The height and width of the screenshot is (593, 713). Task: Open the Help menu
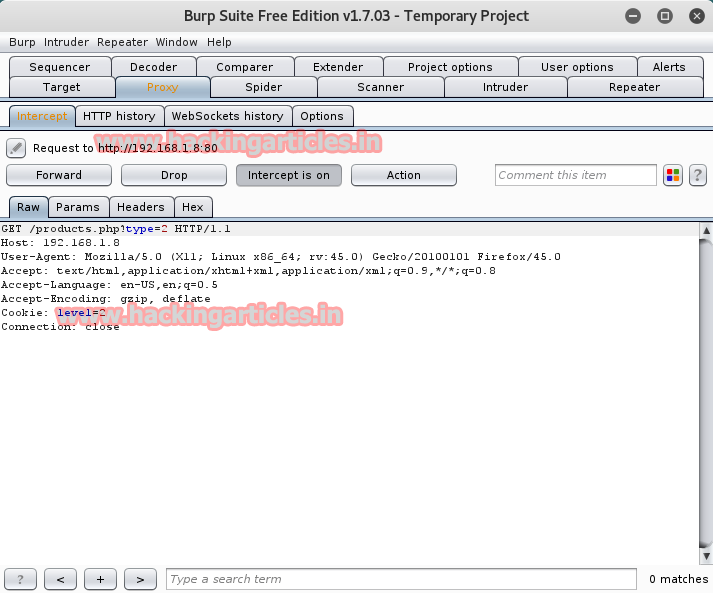219,42
